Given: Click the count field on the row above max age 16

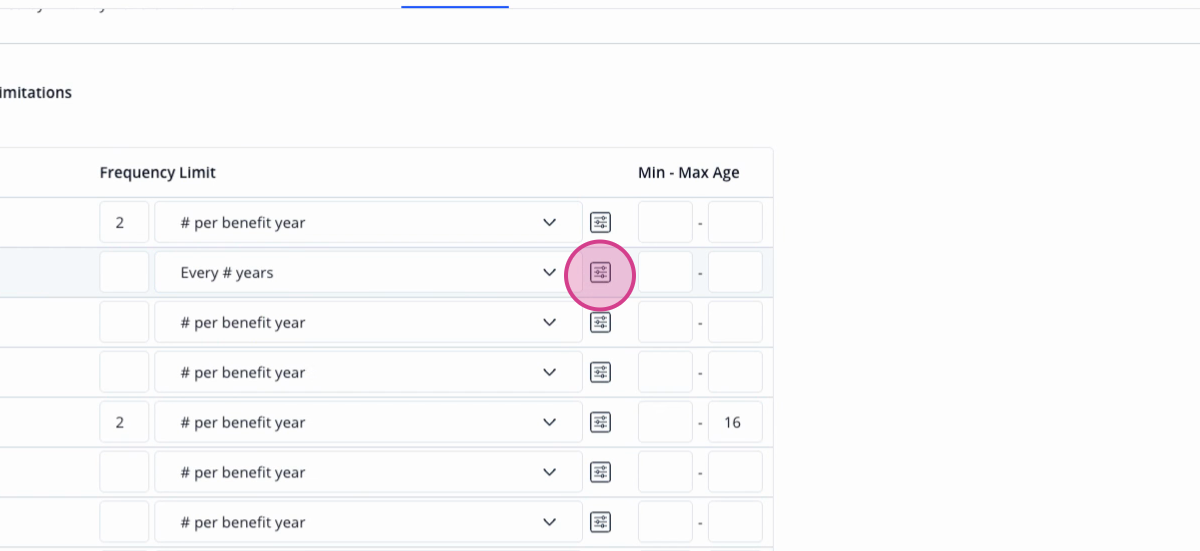Looking at the screenshot, I should (124, 372).
